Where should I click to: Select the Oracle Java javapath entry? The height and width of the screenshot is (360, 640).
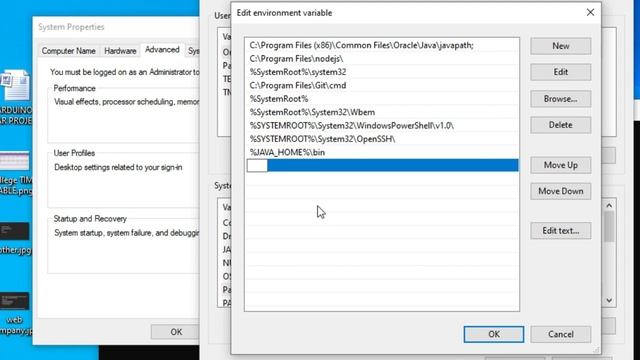tap(382, 45)
